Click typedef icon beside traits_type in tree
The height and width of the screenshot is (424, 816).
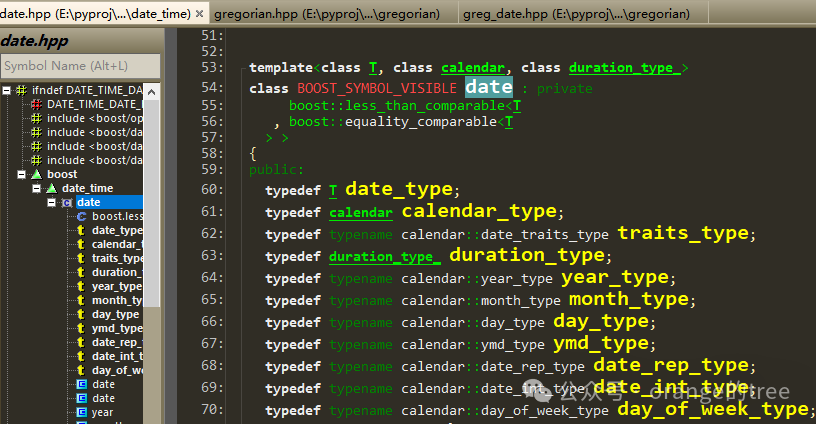[x=81, y=259]
